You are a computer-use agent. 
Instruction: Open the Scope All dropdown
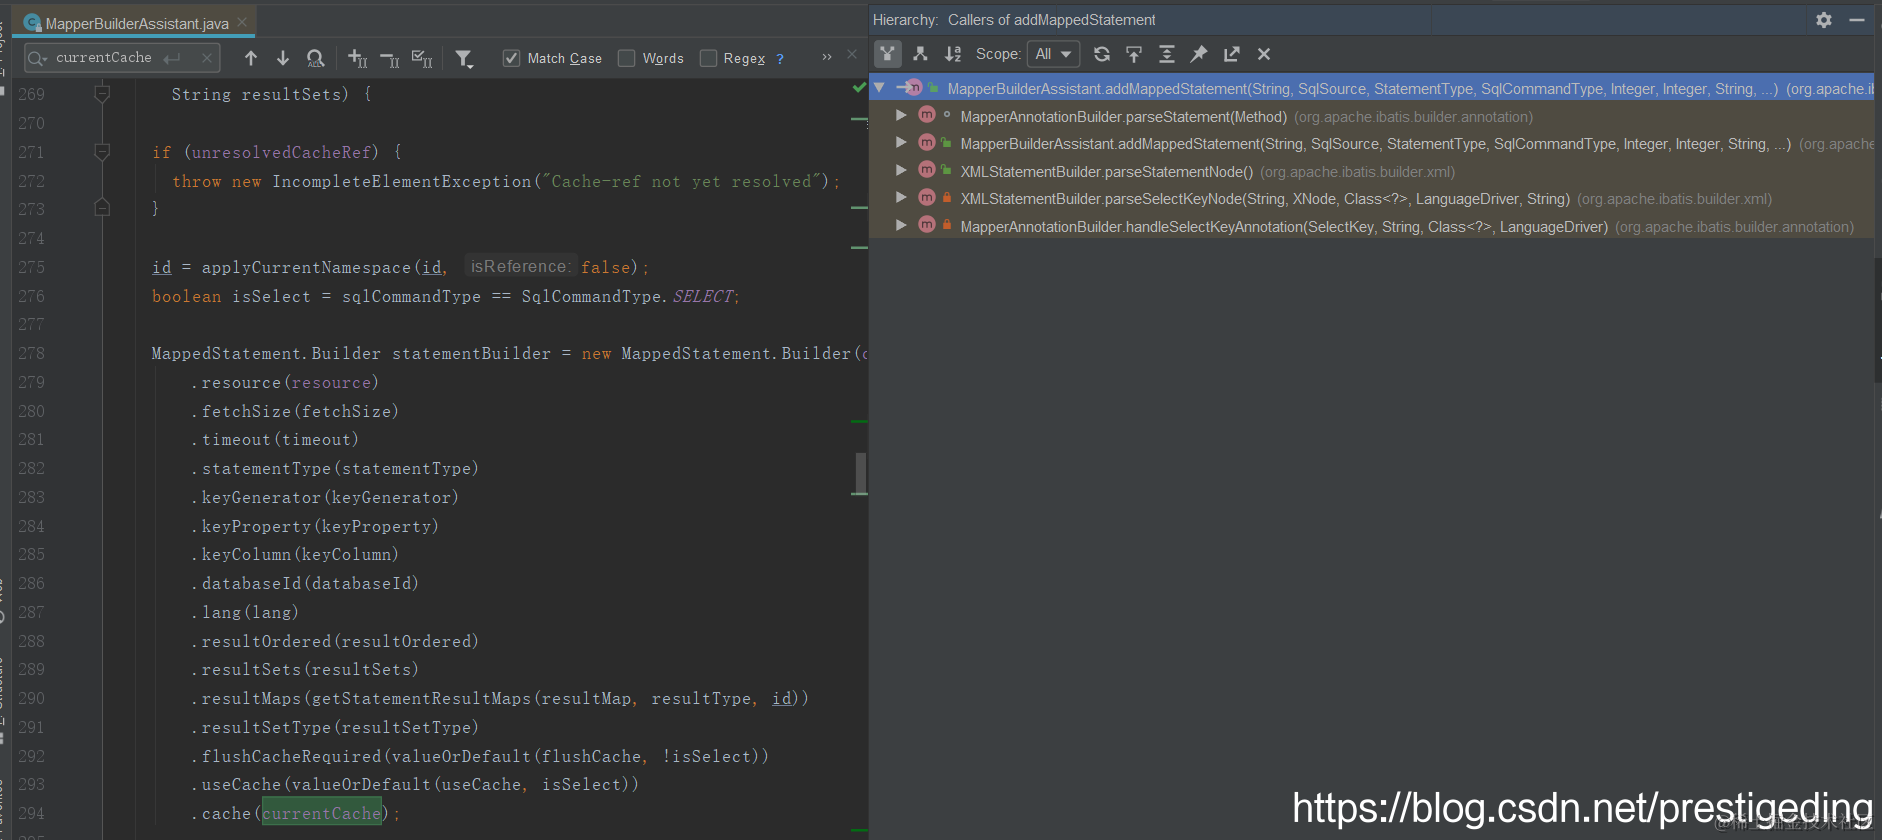[1053, 54]
